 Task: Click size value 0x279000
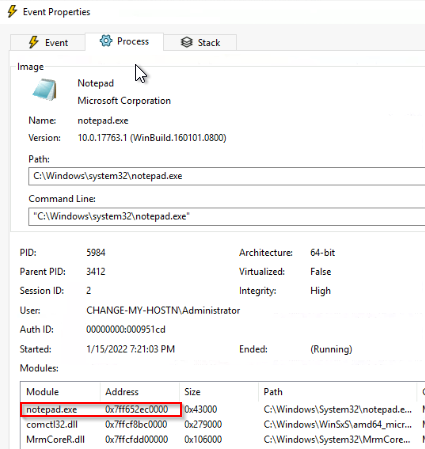pos(203,424)
